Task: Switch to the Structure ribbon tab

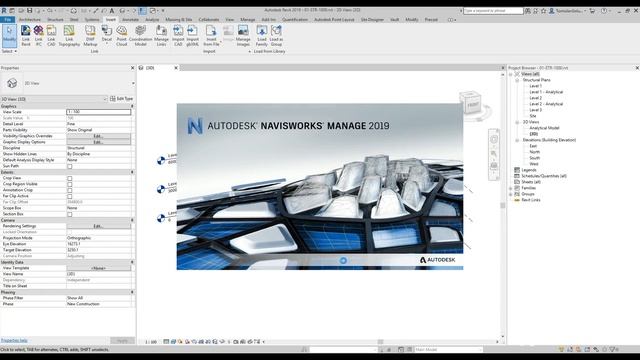Action: (x=55, y=20)
